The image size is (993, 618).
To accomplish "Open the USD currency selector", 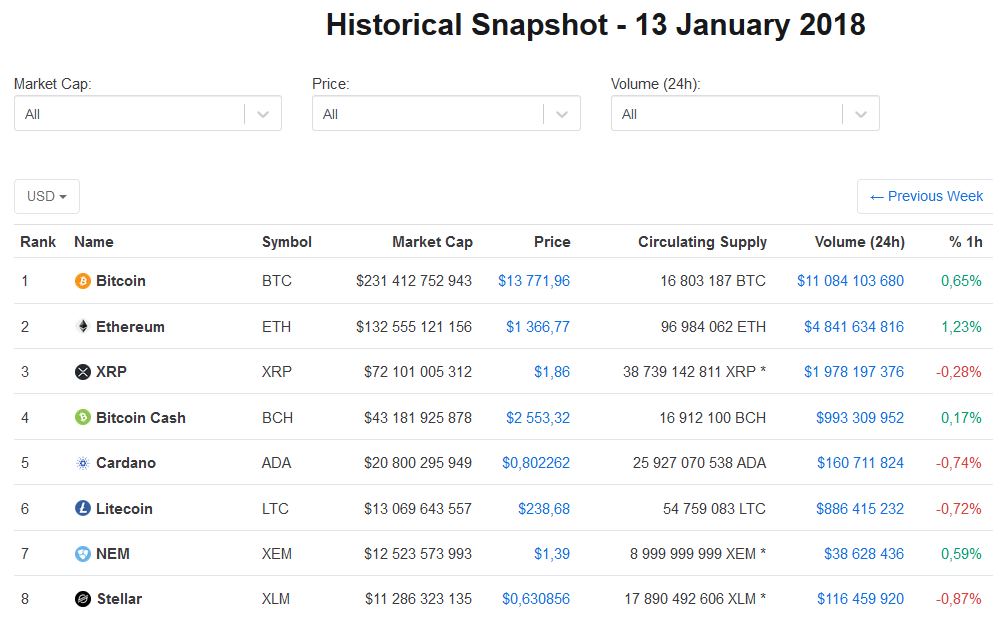I will [x=47, y=196].
